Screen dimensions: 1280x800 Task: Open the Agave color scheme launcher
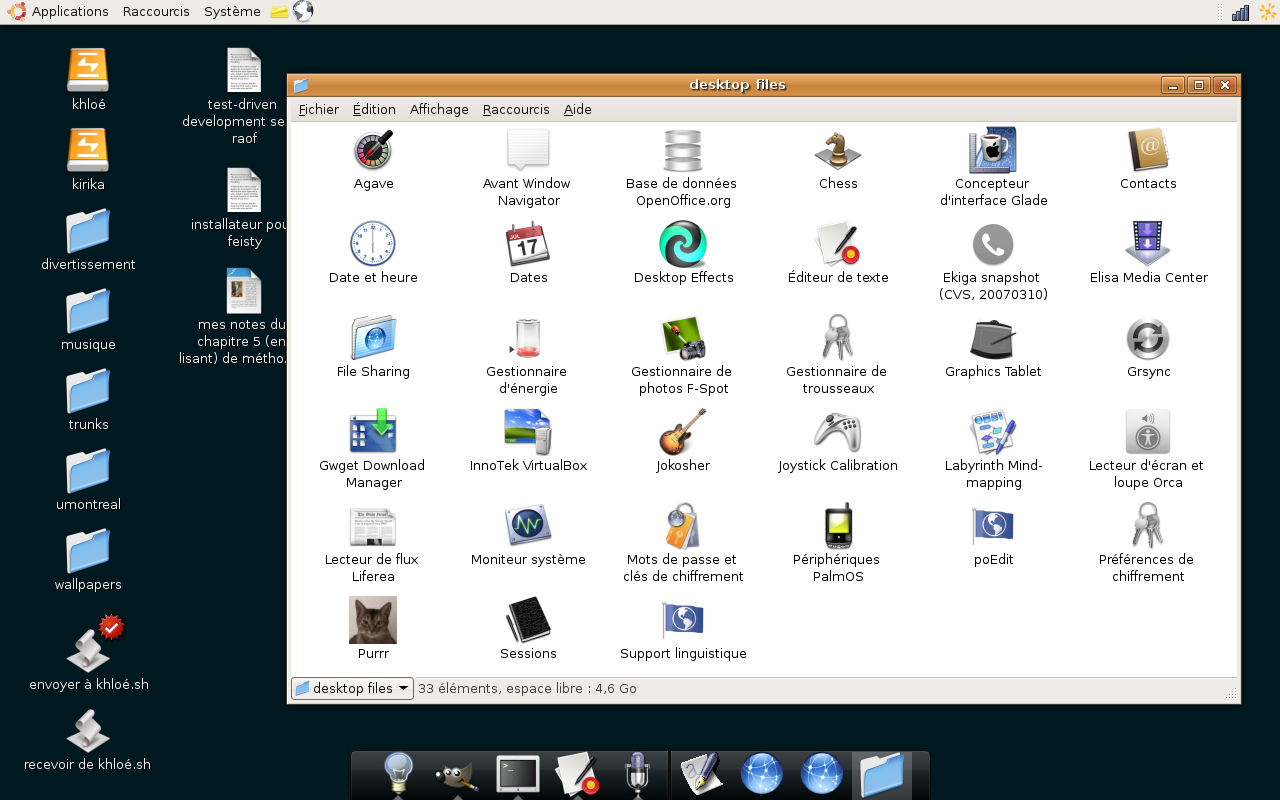[373, 150]
